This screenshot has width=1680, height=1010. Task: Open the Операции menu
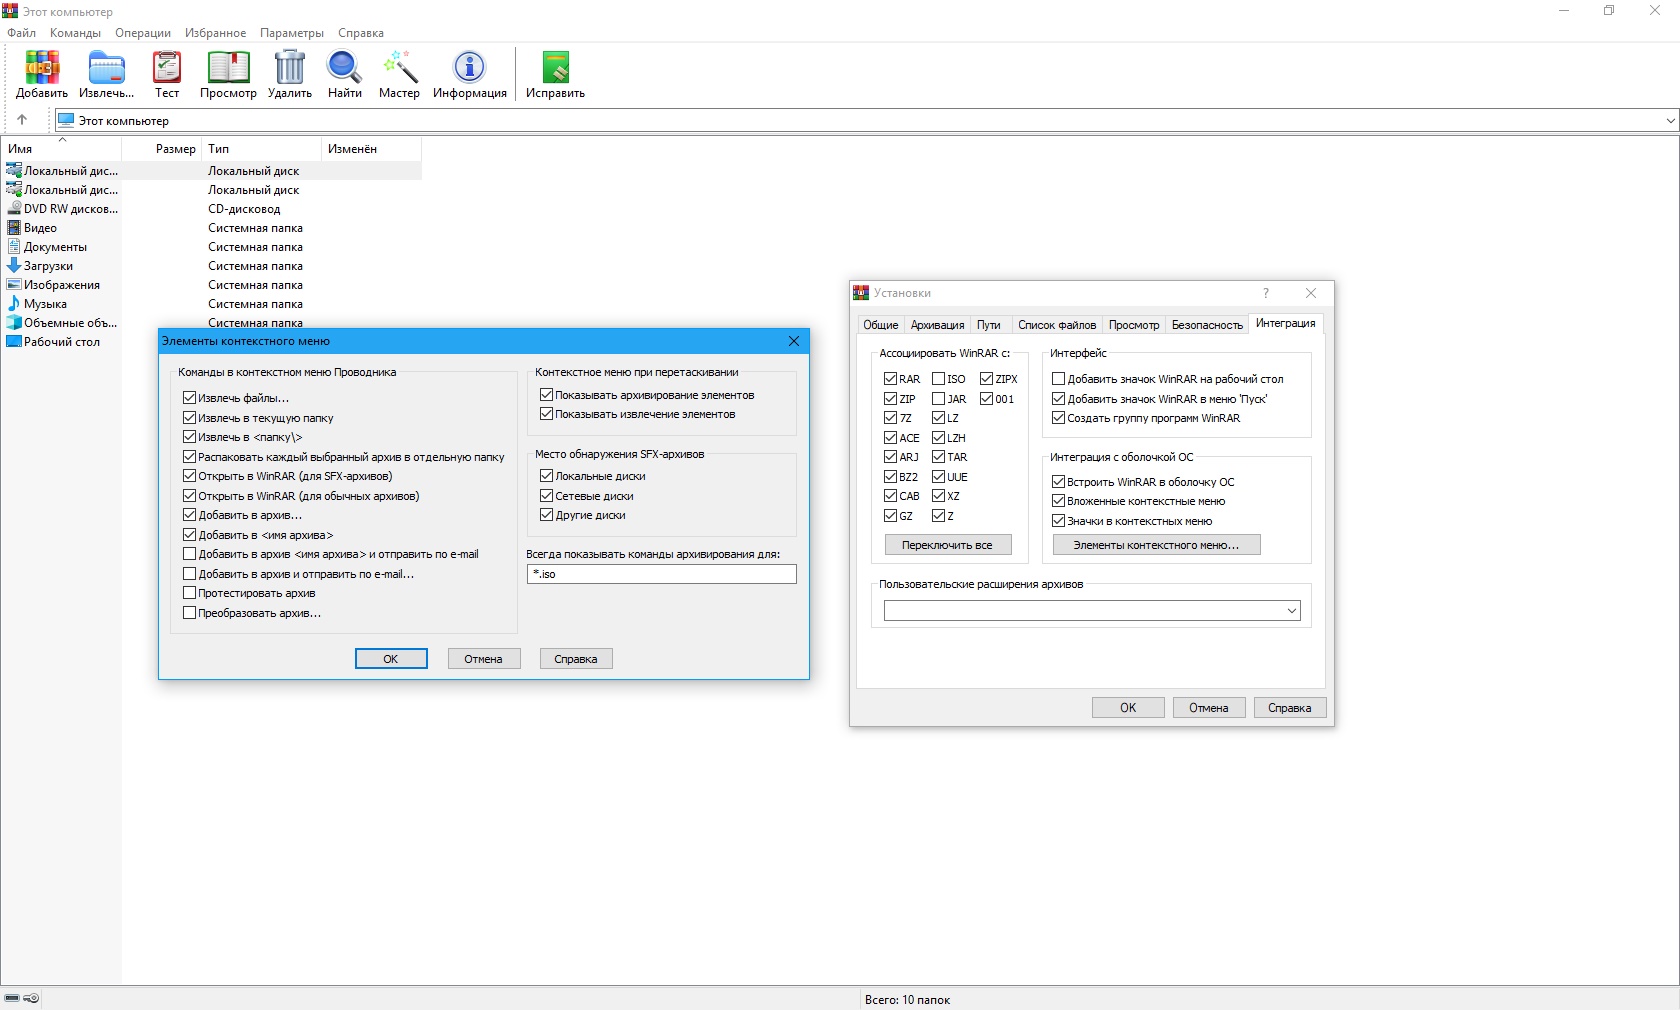pos(143,33)
